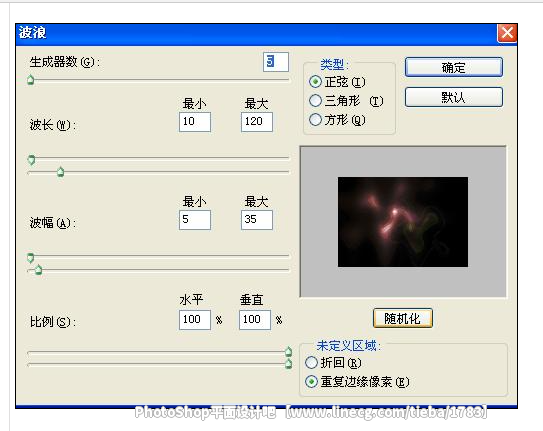Click the 水平 scale percentage field
The width and height of the screenshot is (543, 431).
click(195, 320)
